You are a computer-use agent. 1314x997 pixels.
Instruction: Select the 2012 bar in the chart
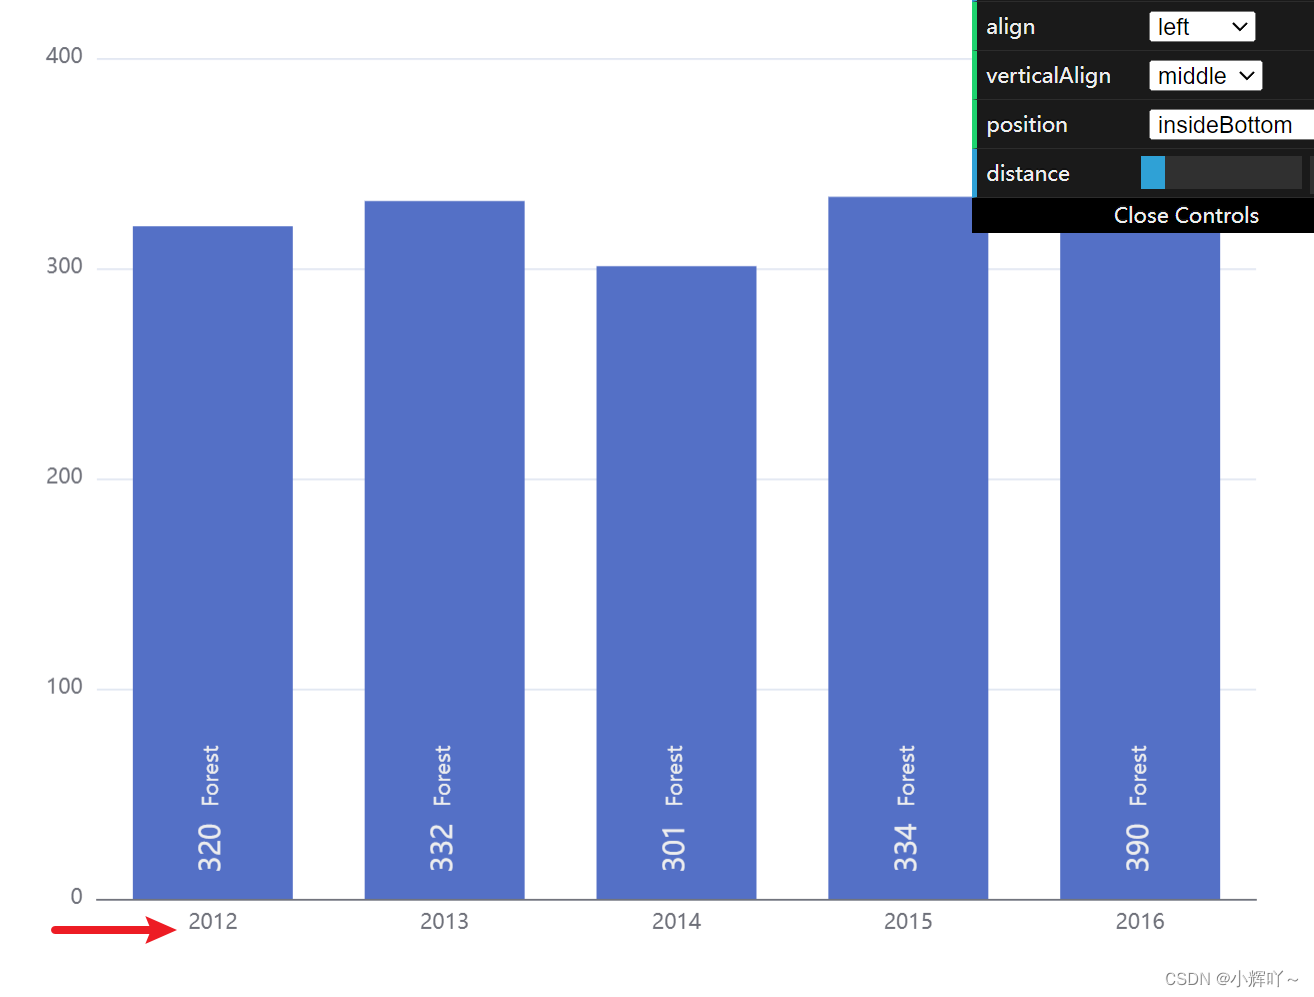(213, 563)
